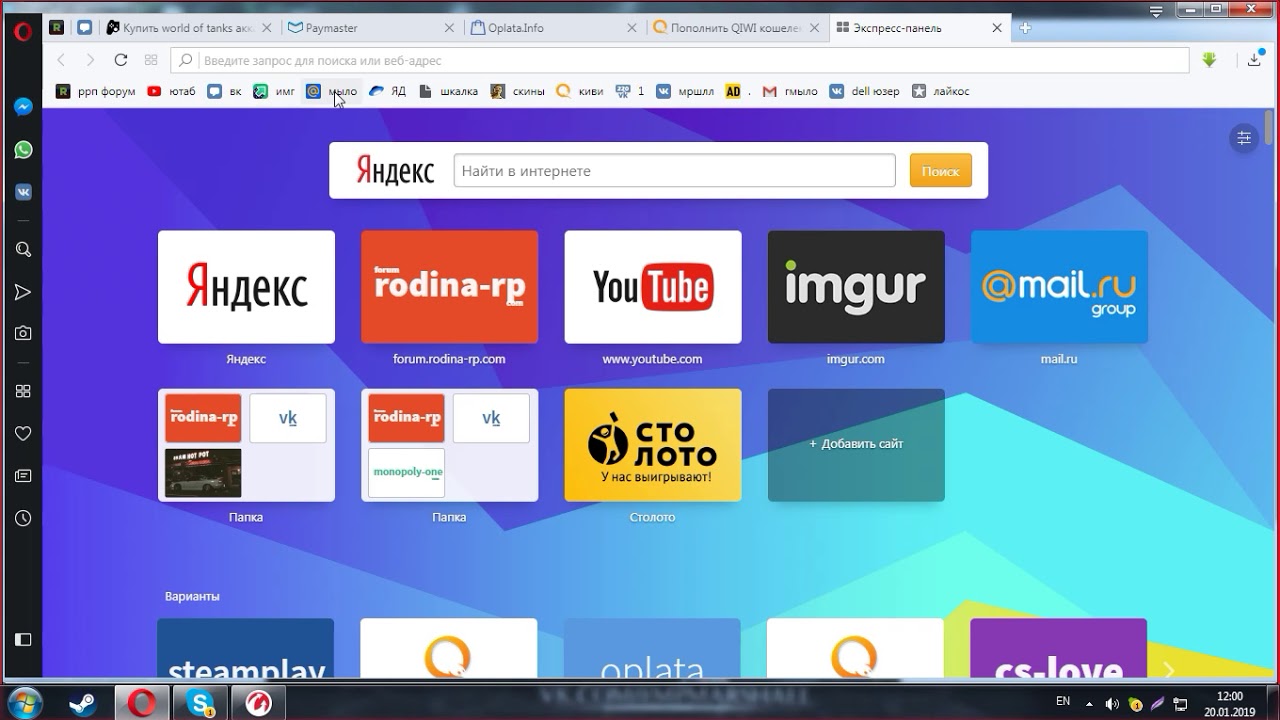
Task: Click the Yandex 'Найти в интернете' search field
Action: pos(674,171)
